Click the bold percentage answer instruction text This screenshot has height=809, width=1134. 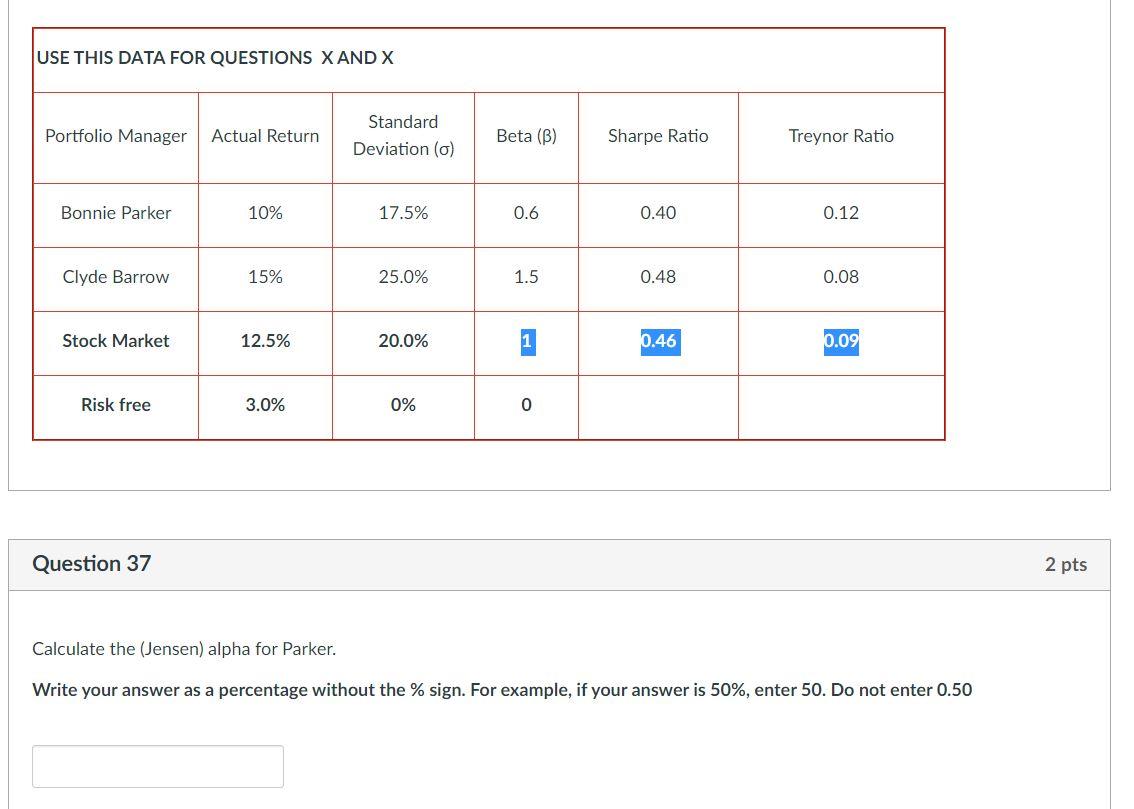point(502,690)
